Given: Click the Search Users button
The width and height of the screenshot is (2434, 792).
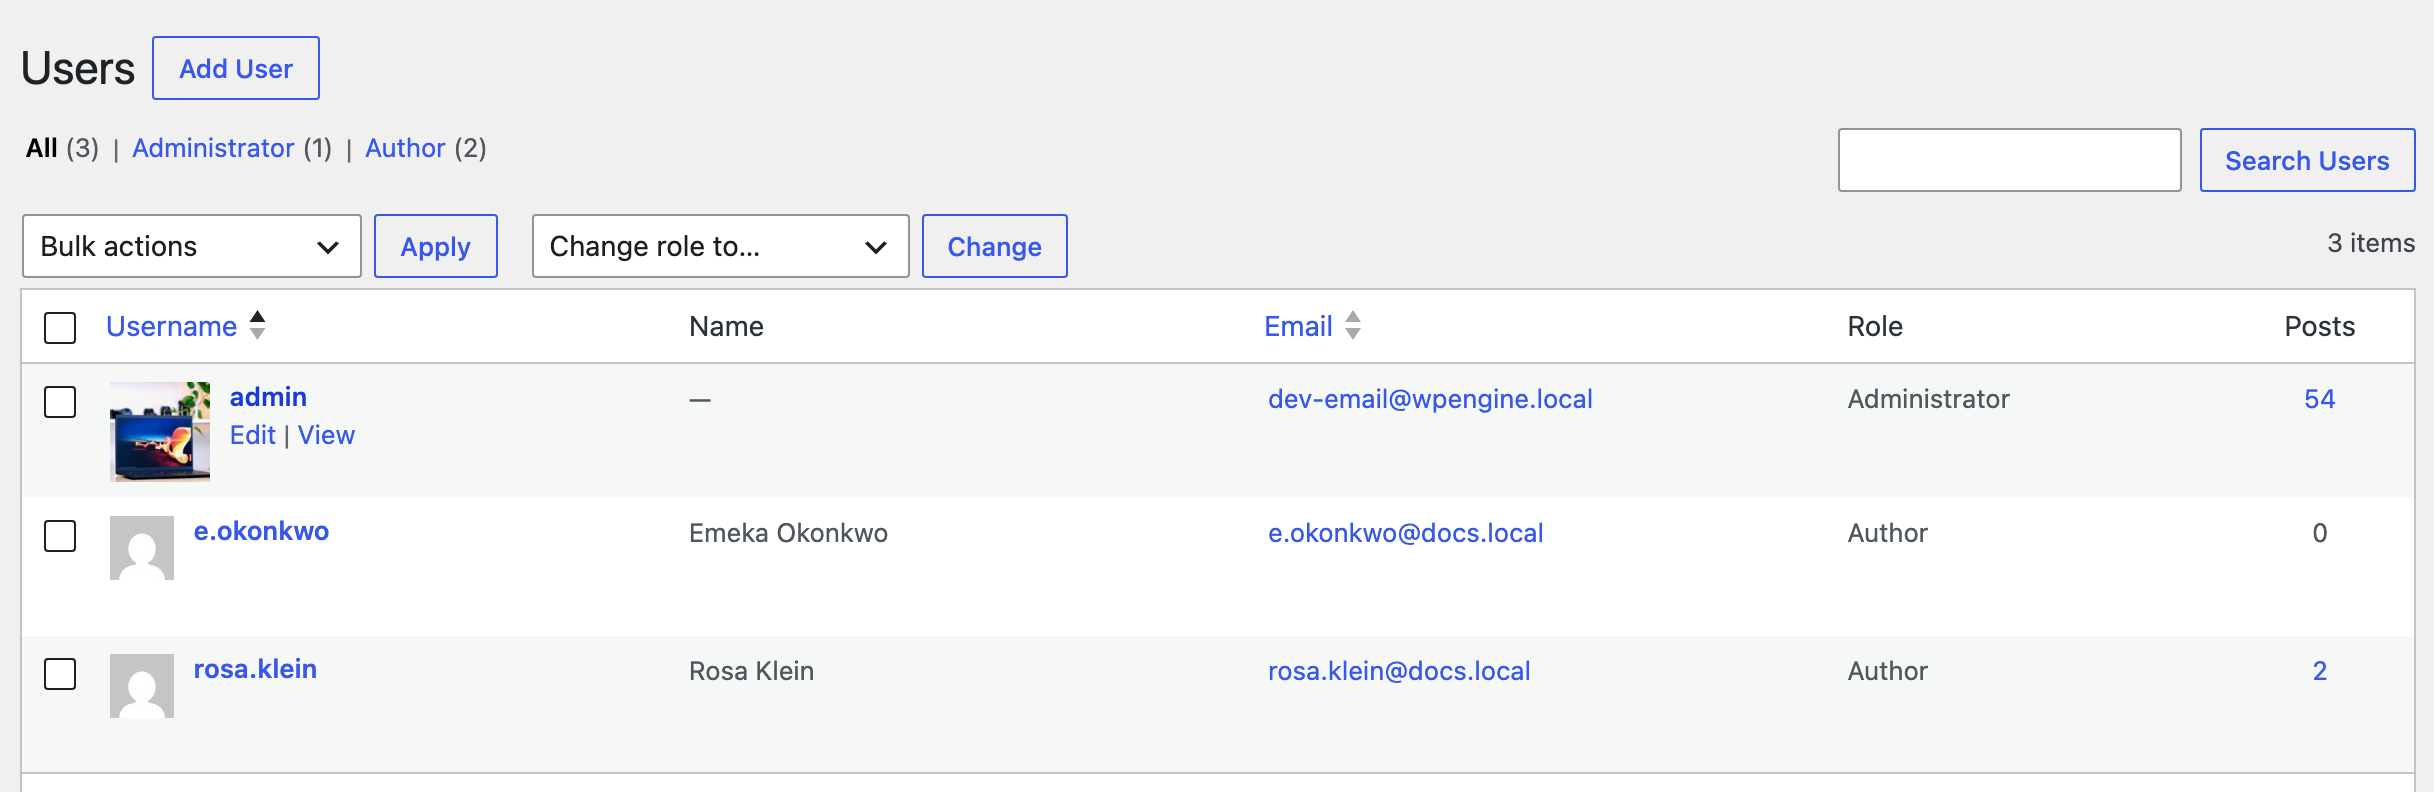Looking at the screenshot, I should (2307, 160).
